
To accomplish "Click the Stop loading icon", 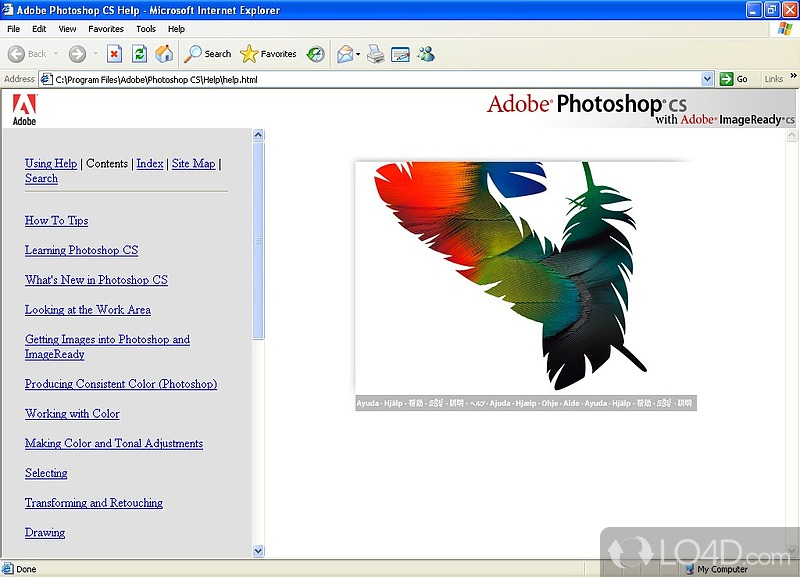I will pos(114,54).
